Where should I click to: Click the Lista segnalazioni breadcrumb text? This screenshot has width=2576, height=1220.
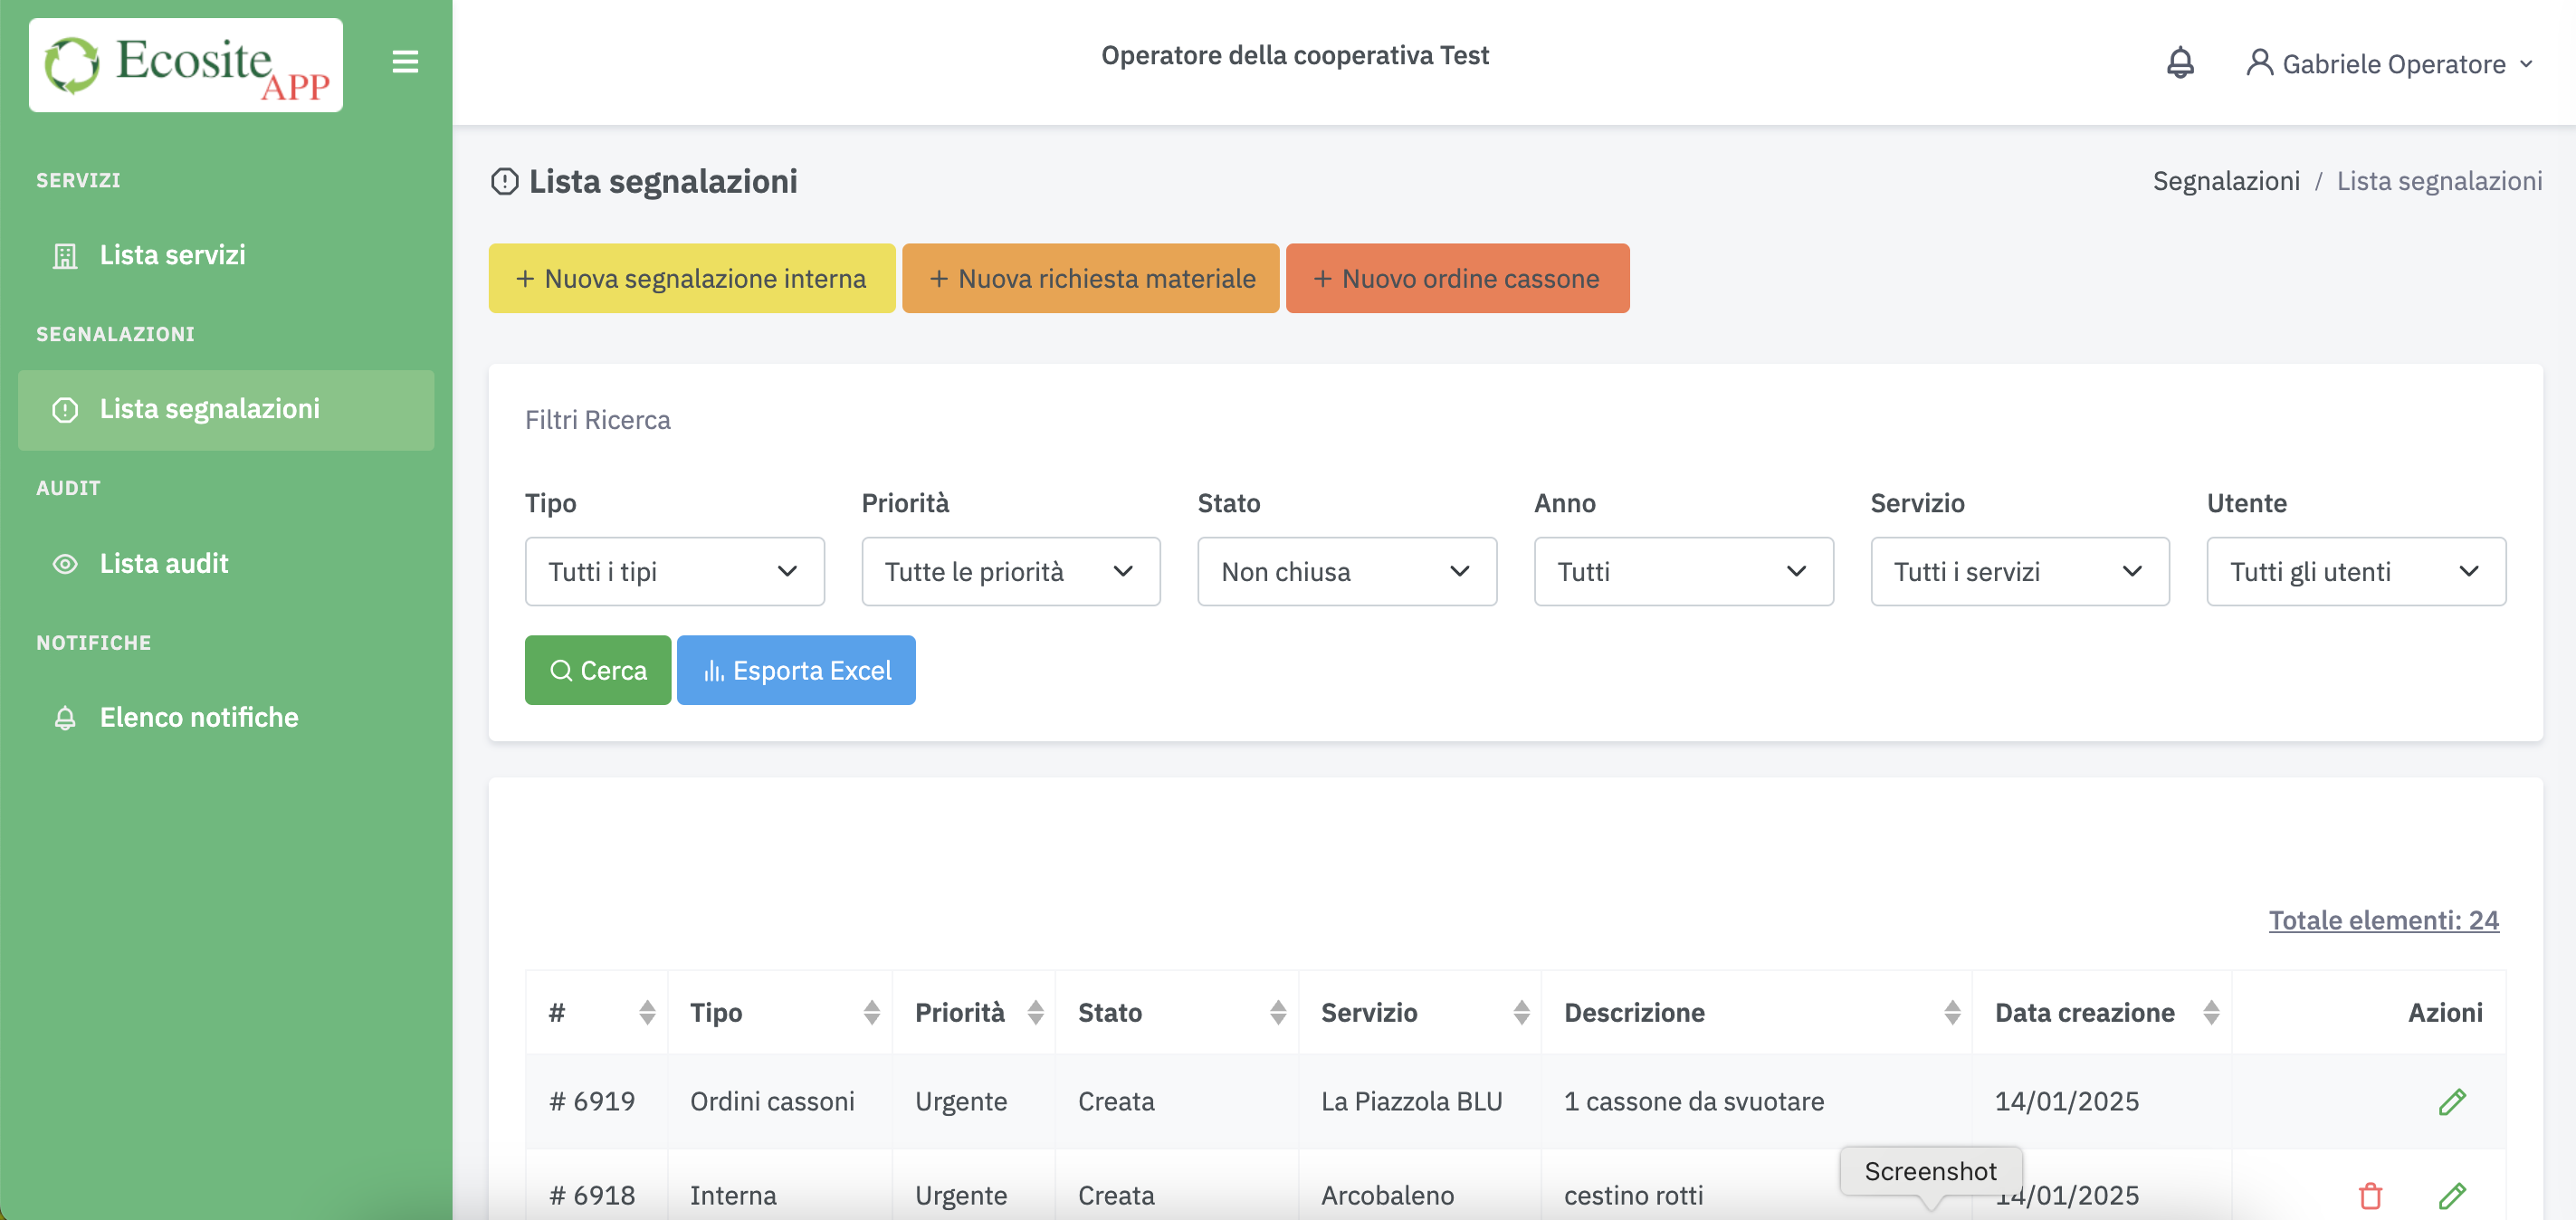2439,181
